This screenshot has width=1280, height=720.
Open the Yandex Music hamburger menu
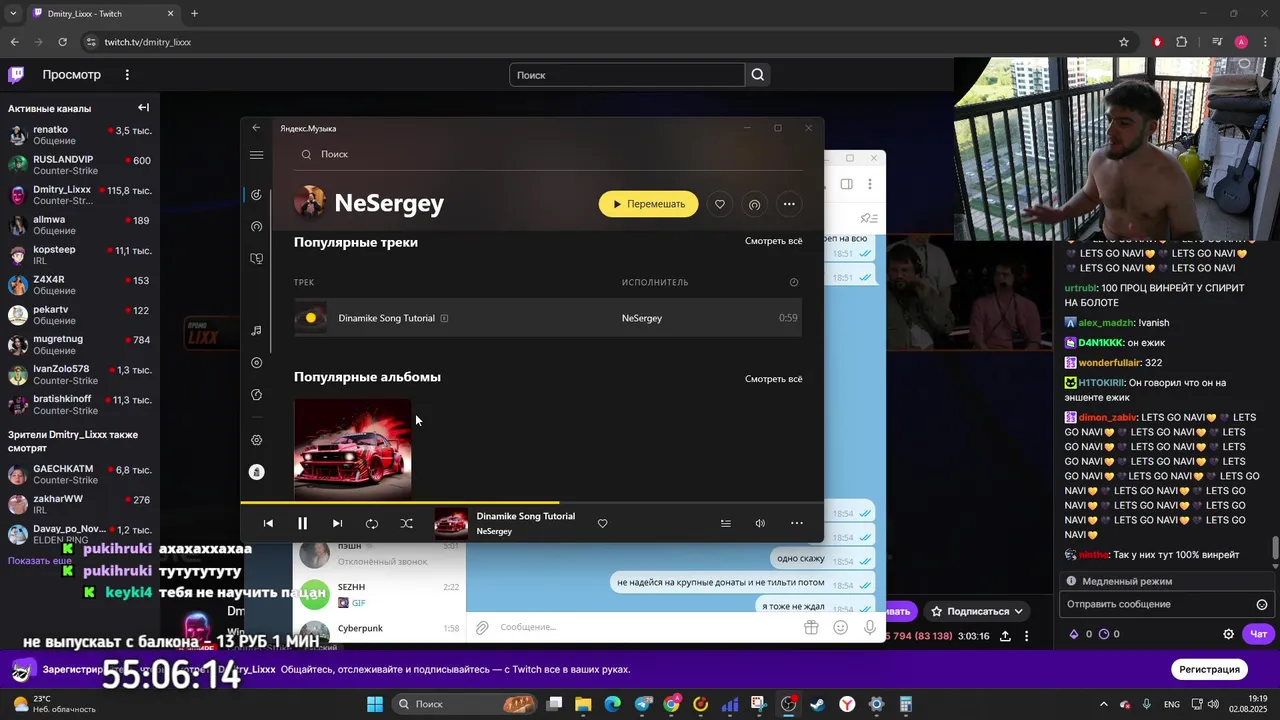click(x=256, y=155)
